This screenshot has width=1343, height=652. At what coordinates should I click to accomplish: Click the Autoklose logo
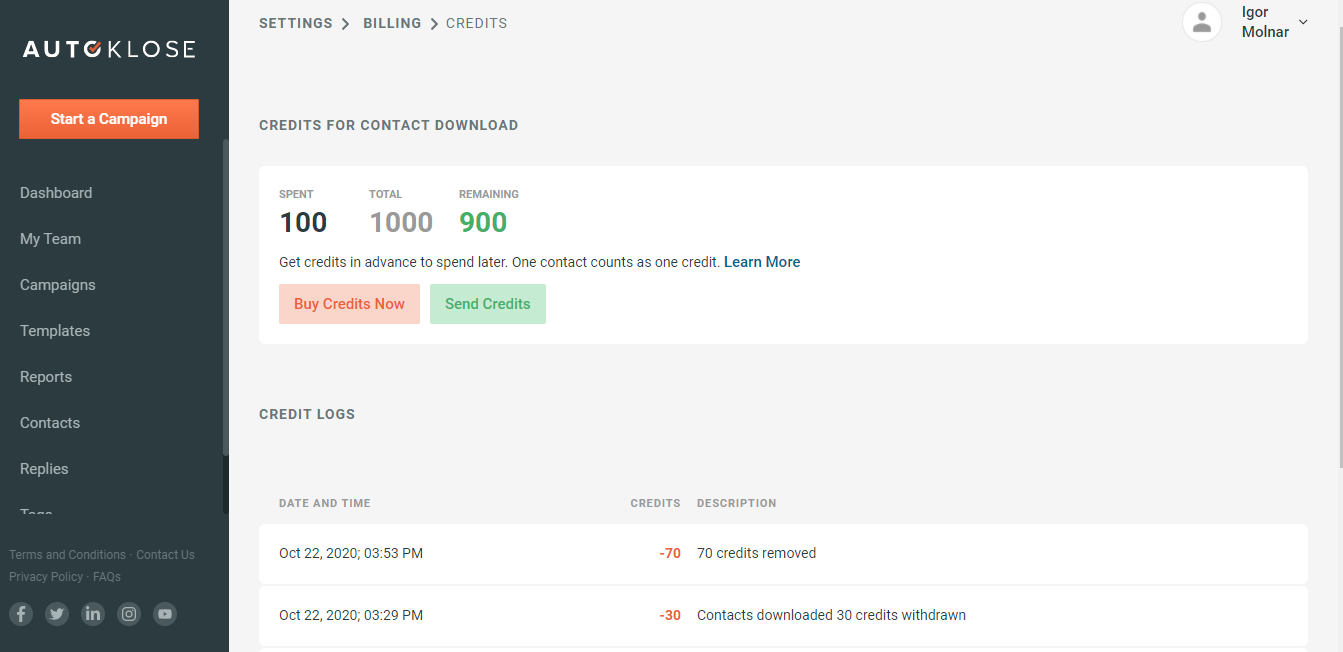coord(109,49)
